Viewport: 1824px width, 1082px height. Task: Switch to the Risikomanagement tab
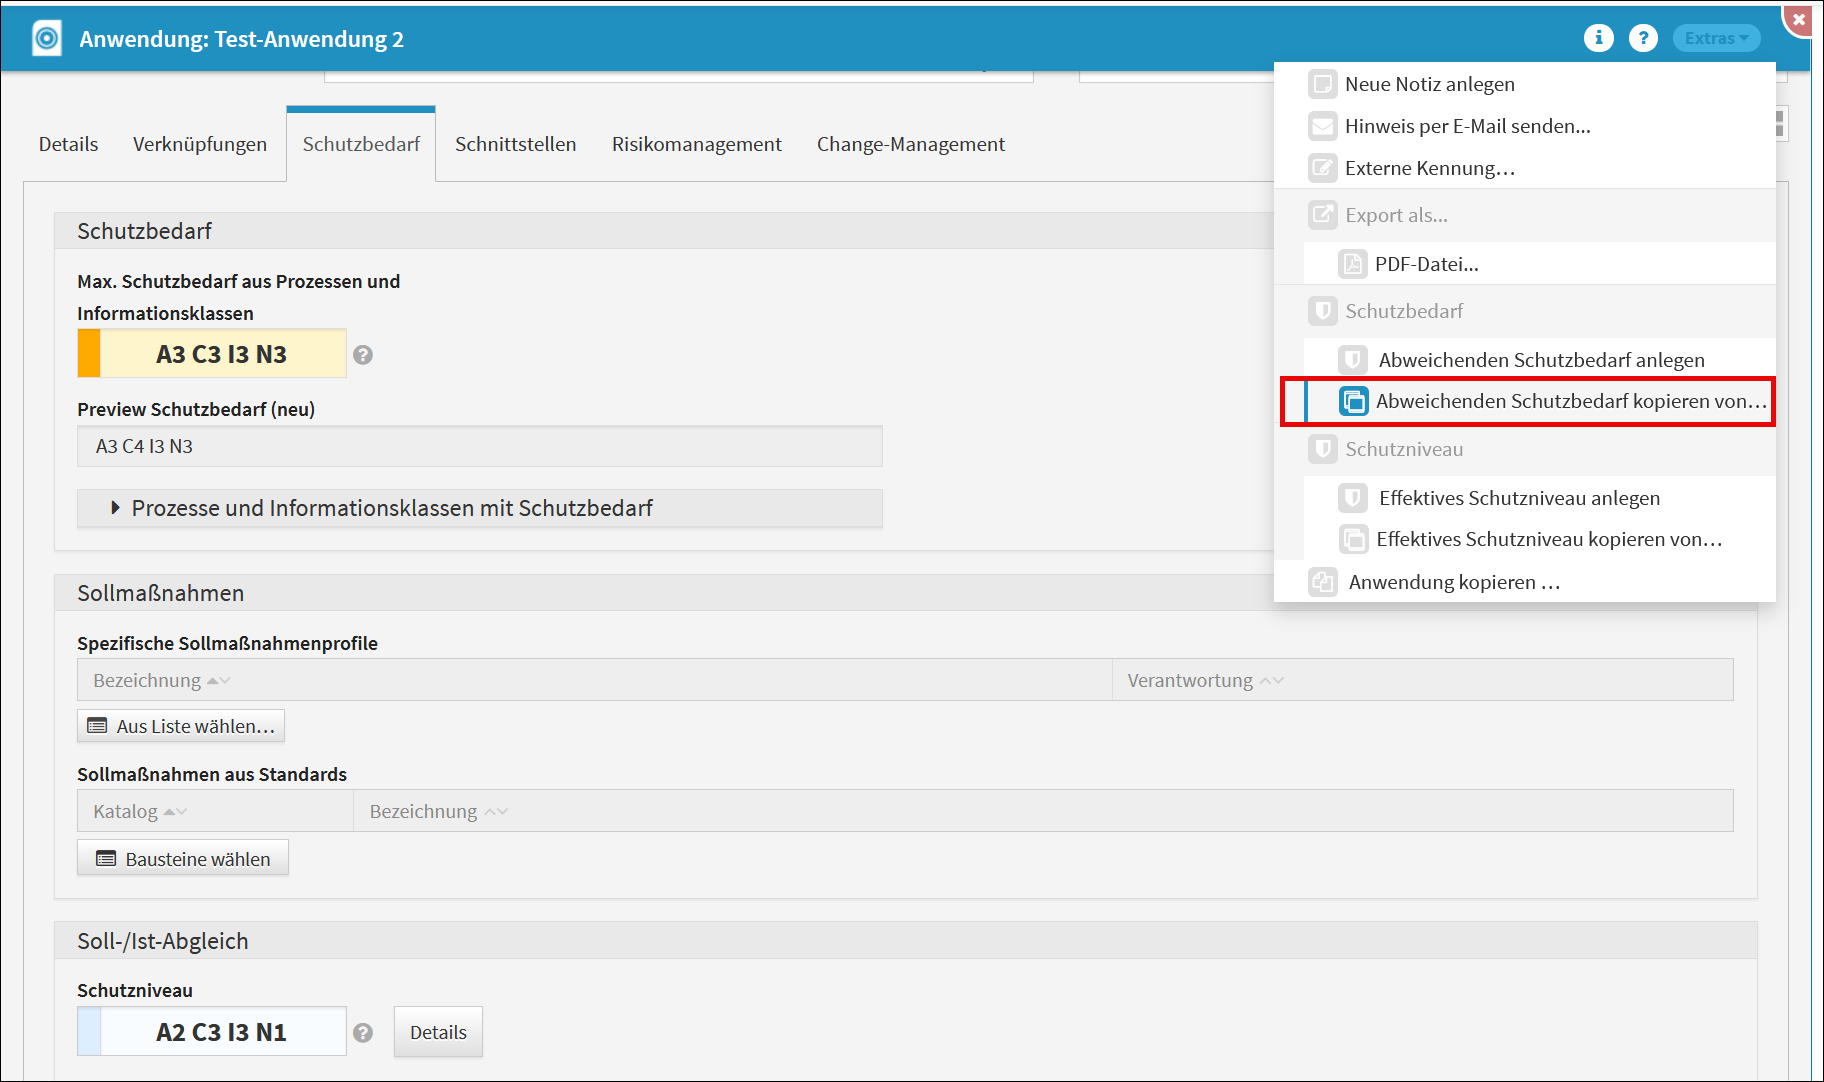[696, 144]
